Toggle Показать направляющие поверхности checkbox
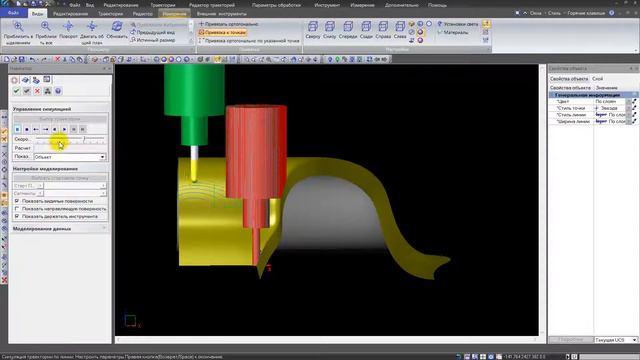This screenshot has height=360, width=640. click(17, 209)
